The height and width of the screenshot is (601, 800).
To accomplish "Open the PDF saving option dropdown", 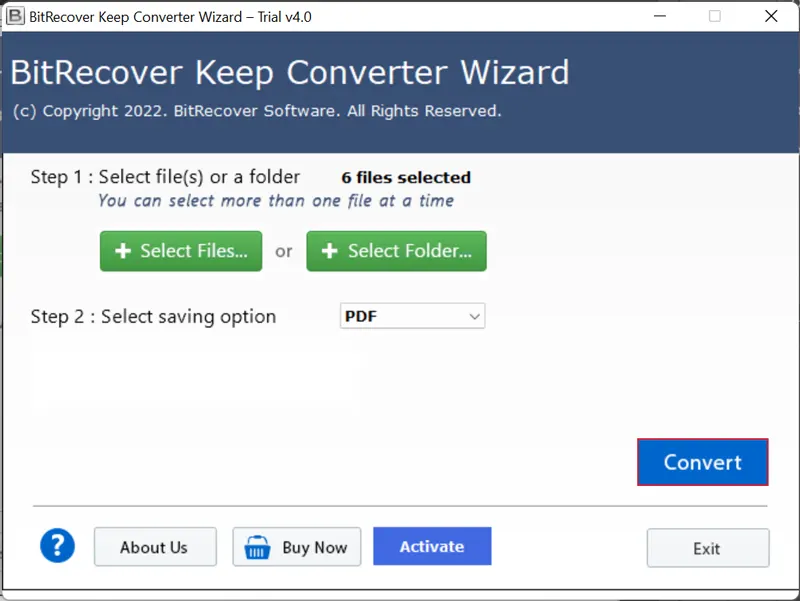I will coord(411,317).
